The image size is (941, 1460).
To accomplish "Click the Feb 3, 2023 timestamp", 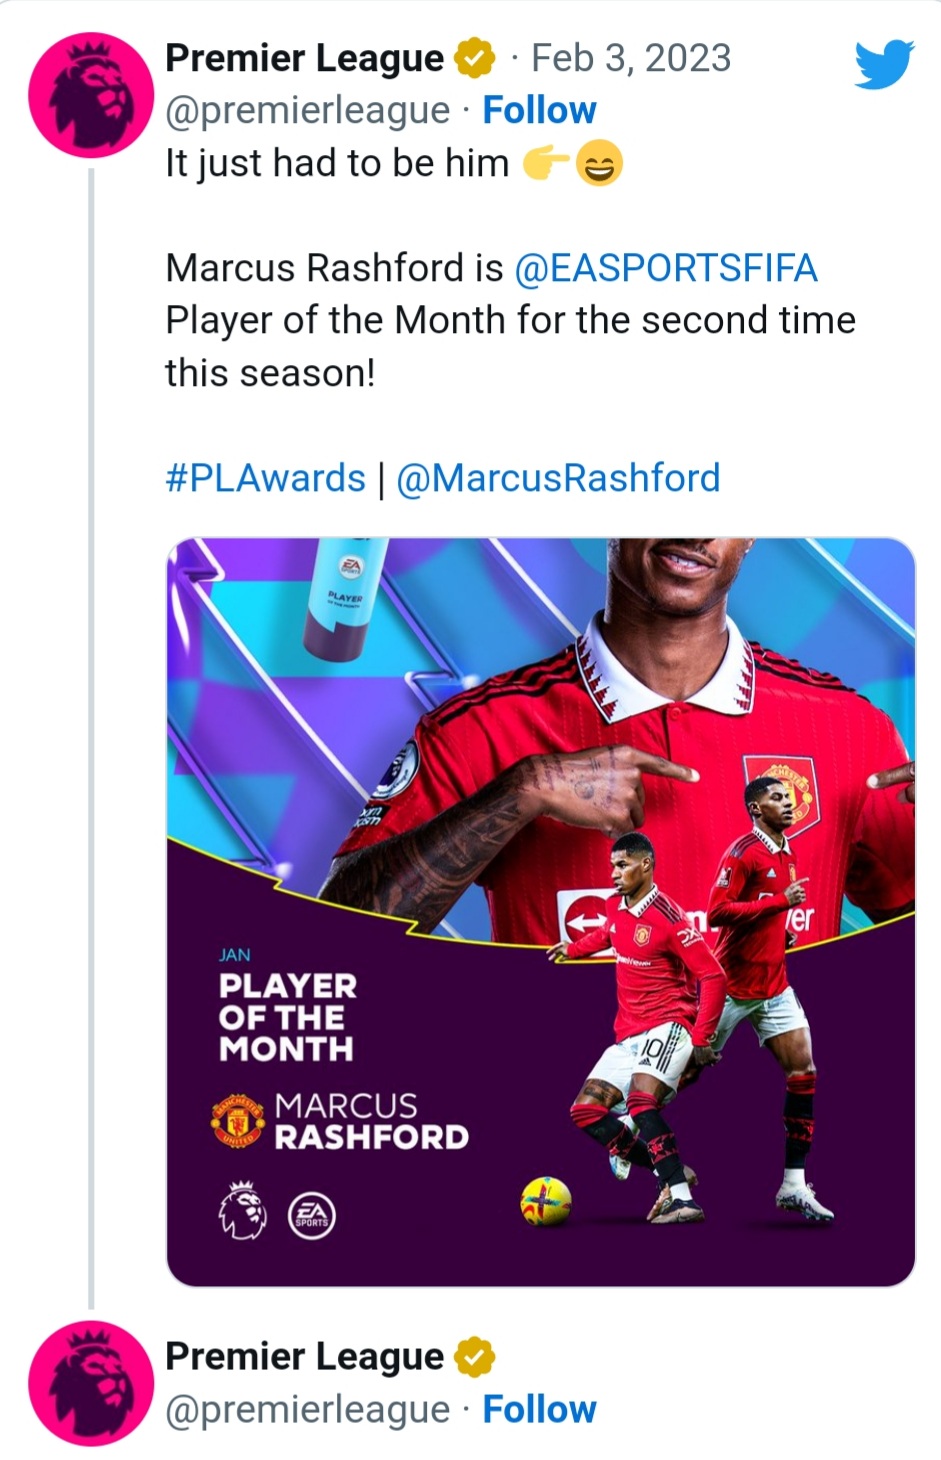I will 631,58.
